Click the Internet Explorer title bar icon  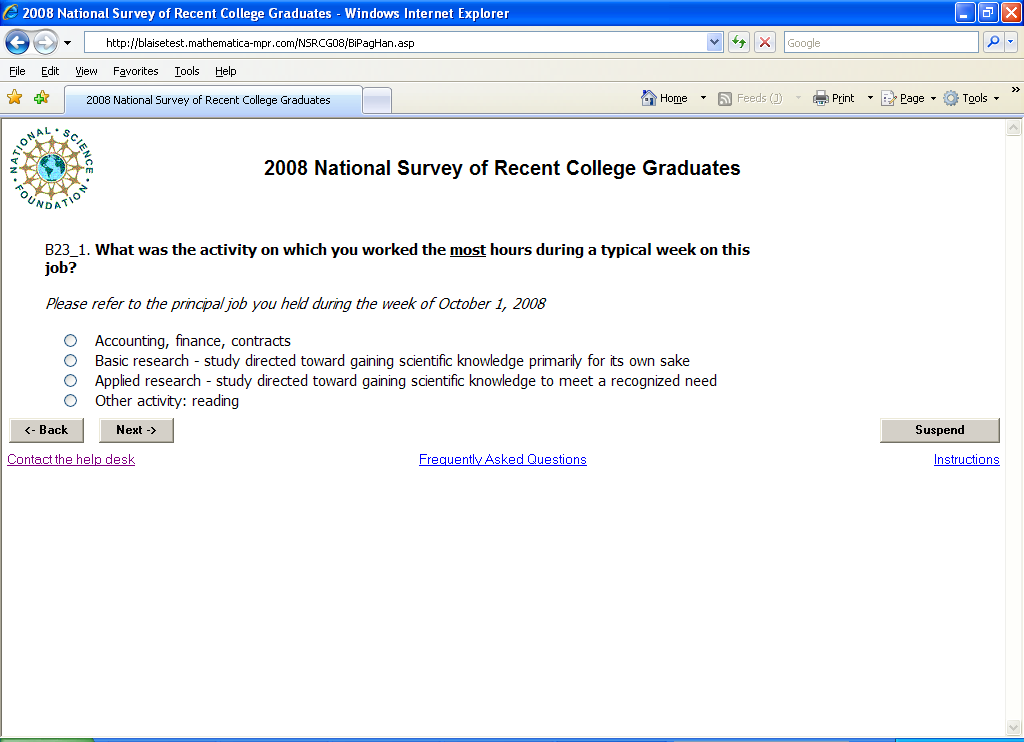pyautogui.click(x=10, y=12)
